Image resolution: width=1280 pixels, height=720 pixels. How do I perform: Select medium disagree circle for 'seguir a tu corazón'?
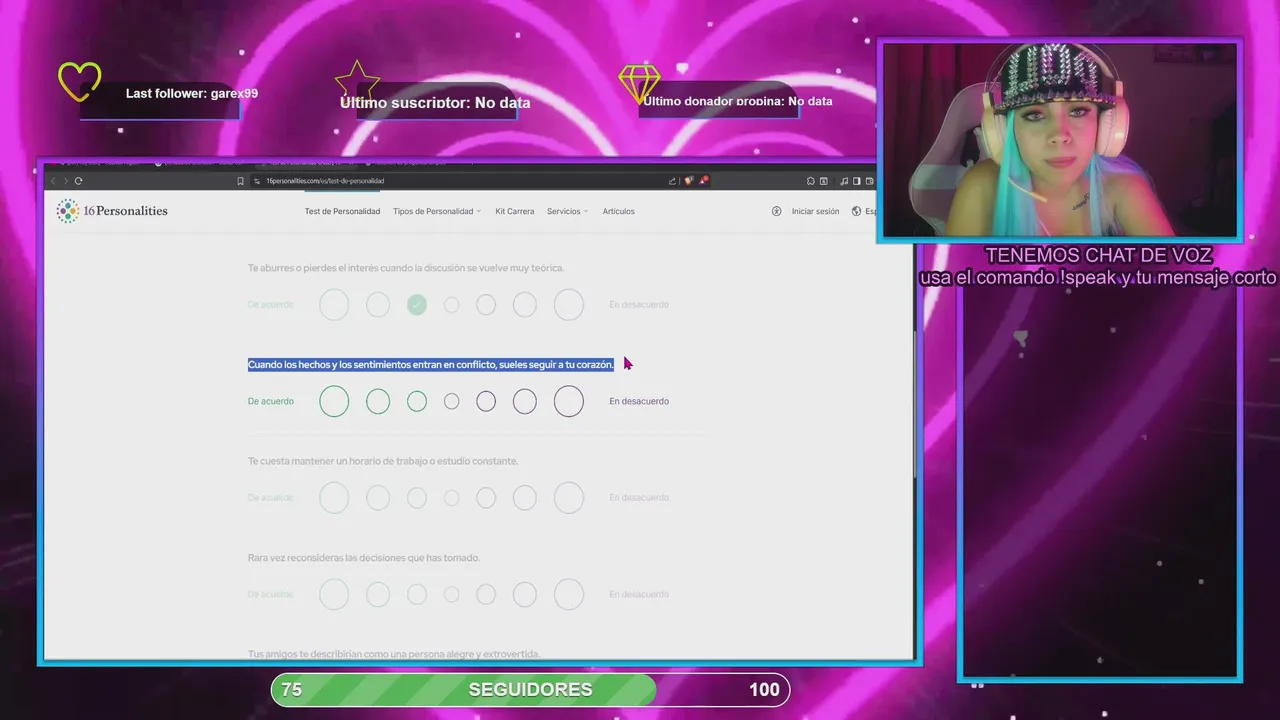pos(525,401)
